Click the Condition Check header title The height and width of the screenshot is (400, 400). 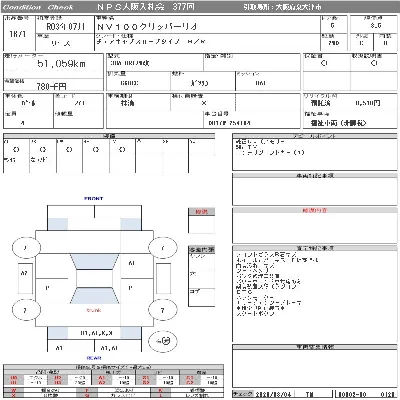pyautogui.click(x=38, y=7)
